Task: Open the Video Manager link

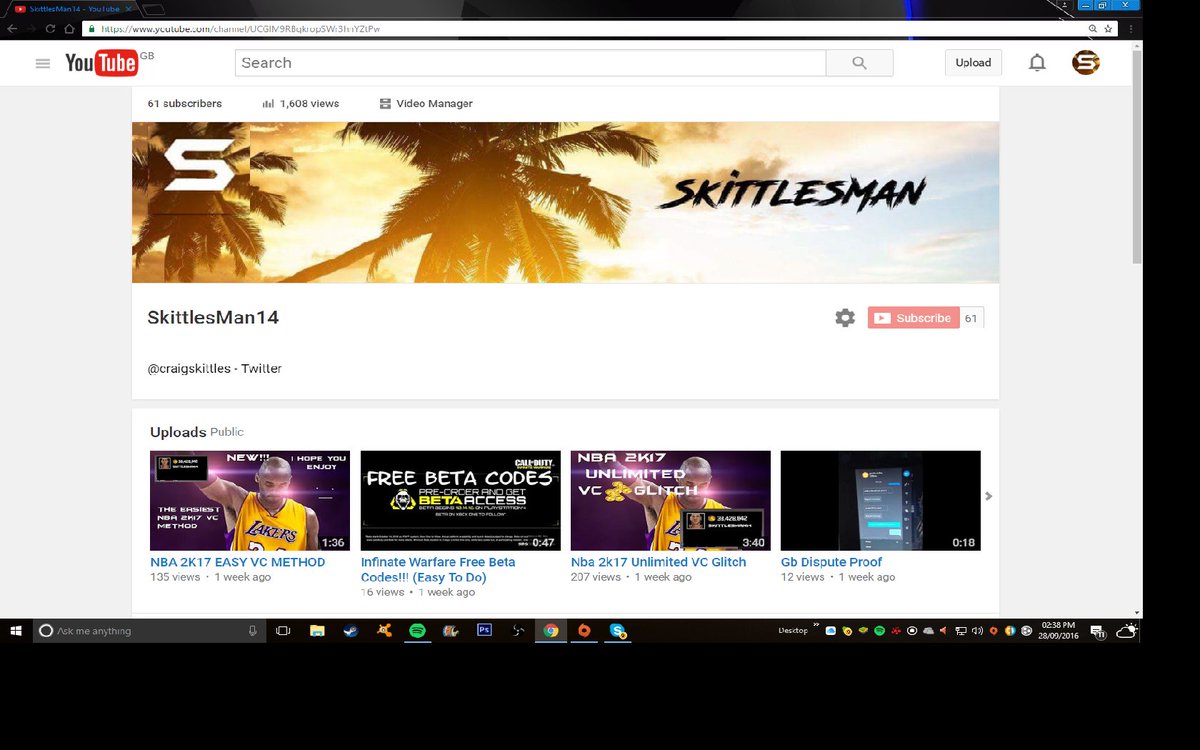Action: coord(426,104)
